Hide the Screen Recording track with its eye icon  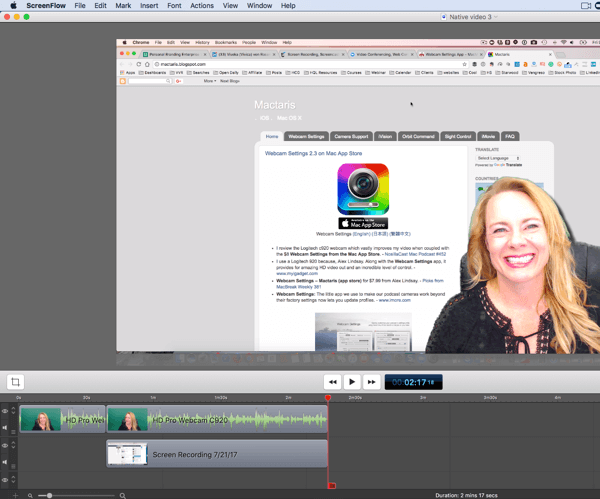[5, 446]
